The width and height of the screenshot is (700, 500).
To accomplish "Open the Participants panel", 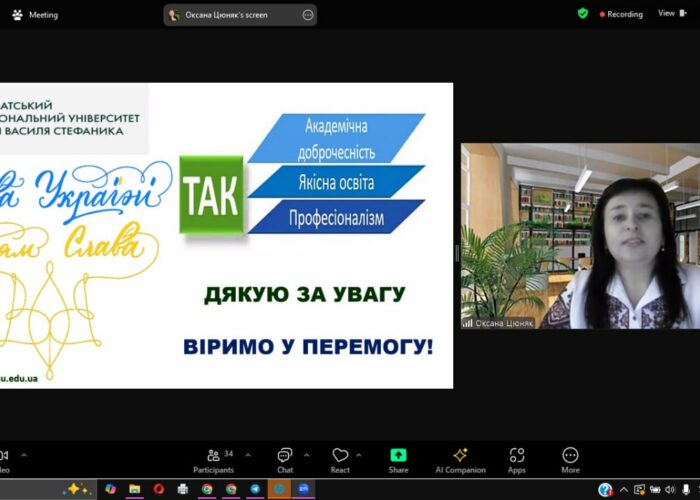I will 213,459.
